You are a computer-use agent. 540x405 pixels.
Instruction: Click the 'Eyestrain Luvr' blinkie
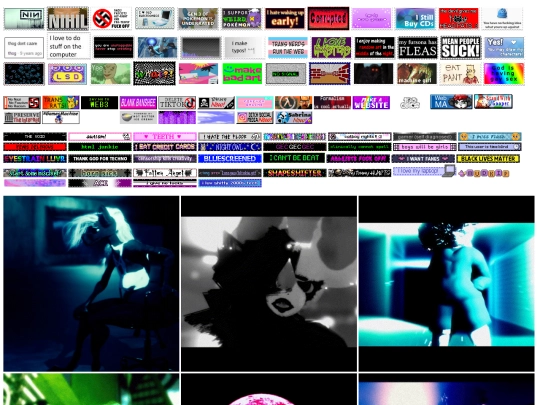(x=35, y=159)
